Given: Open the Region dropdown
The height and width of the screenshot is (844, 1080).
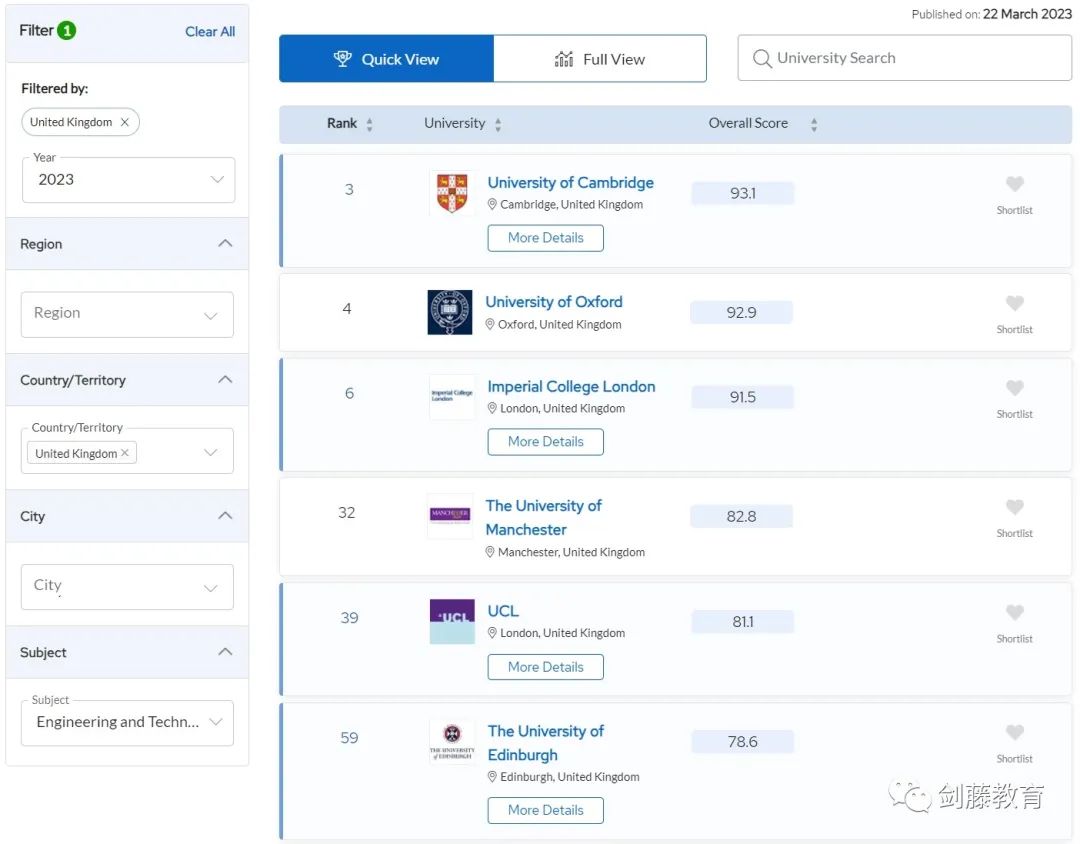Looking at the screenshot, I should click(127, 314).
